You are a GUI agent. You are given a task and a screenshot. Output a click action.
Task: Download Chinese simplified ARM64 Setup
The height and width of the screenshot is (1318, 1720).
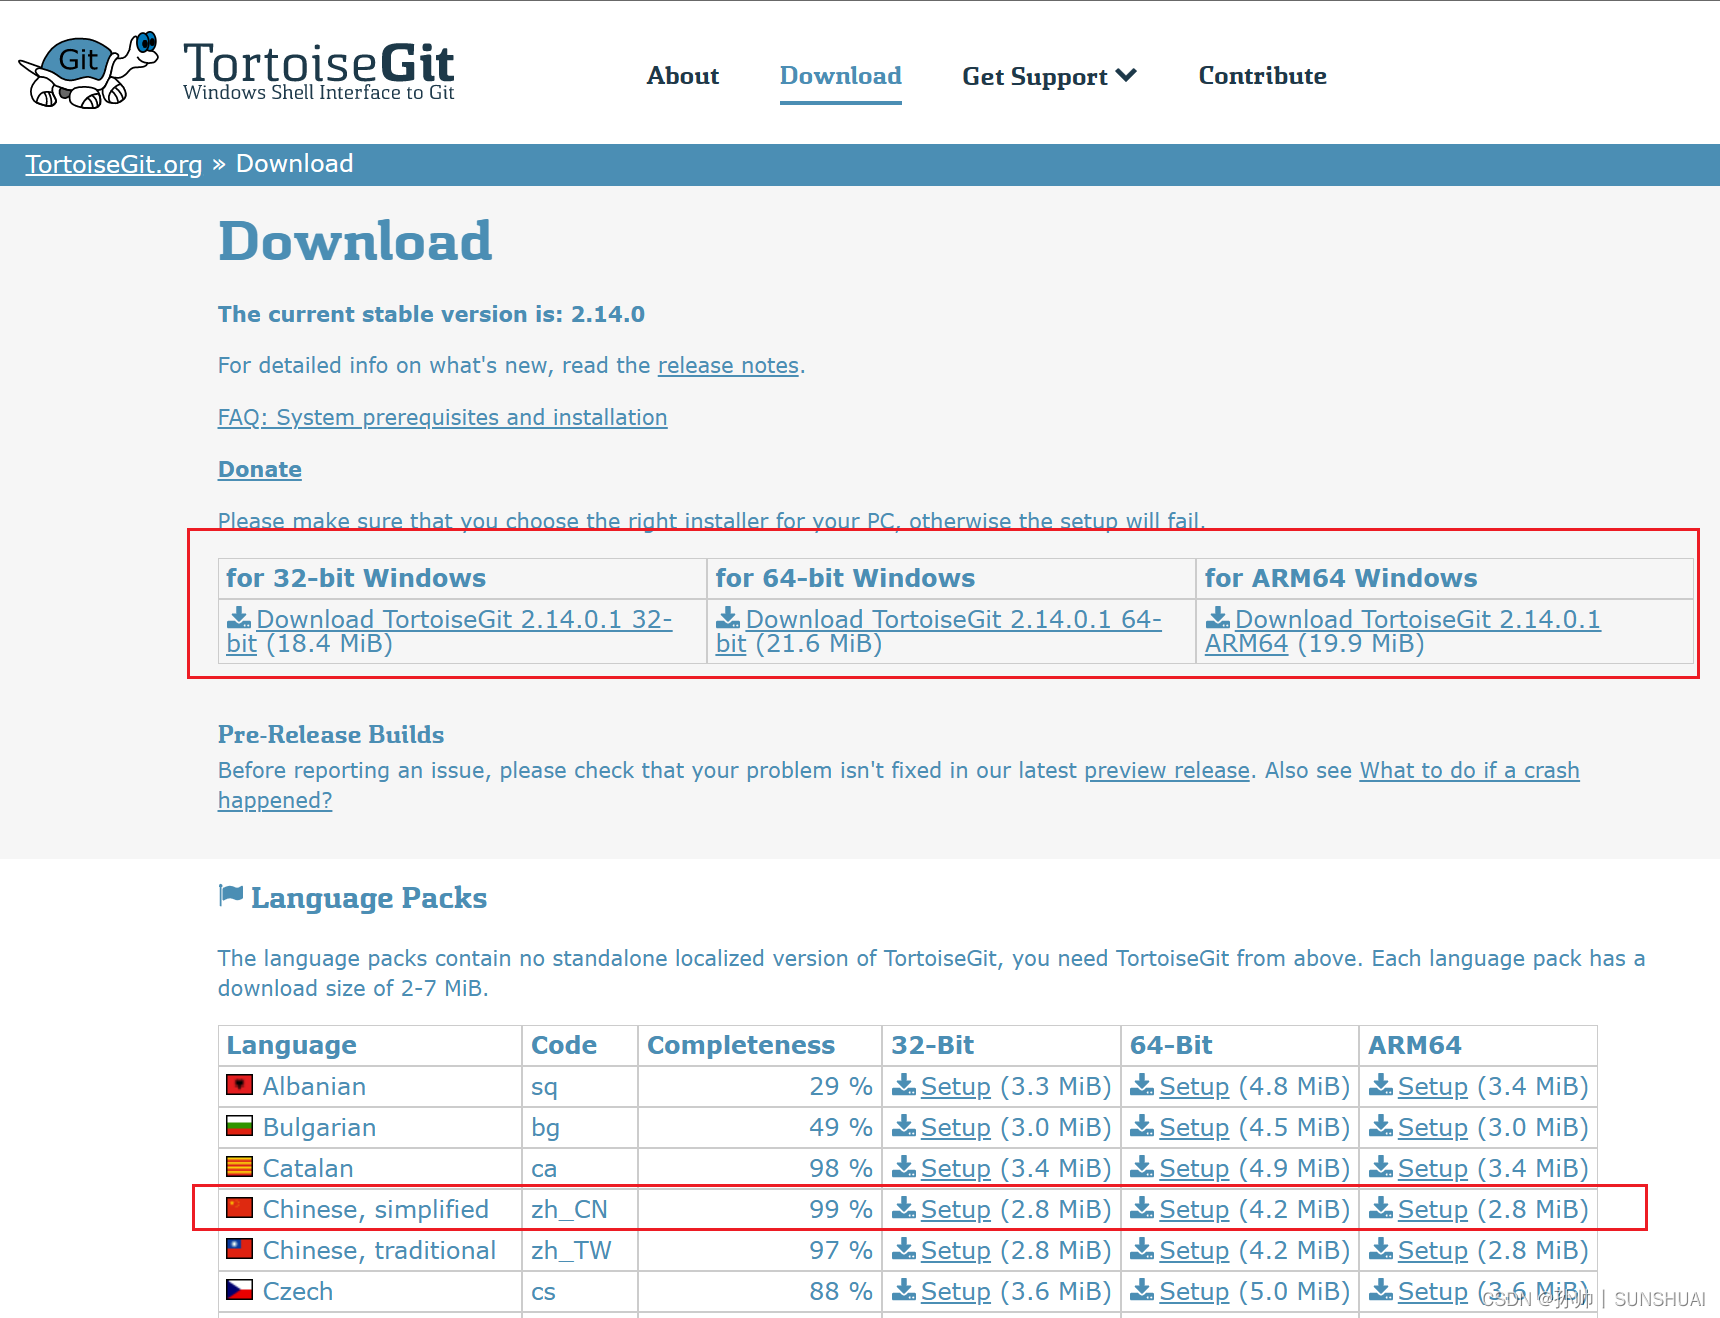pos(1432,1210)
